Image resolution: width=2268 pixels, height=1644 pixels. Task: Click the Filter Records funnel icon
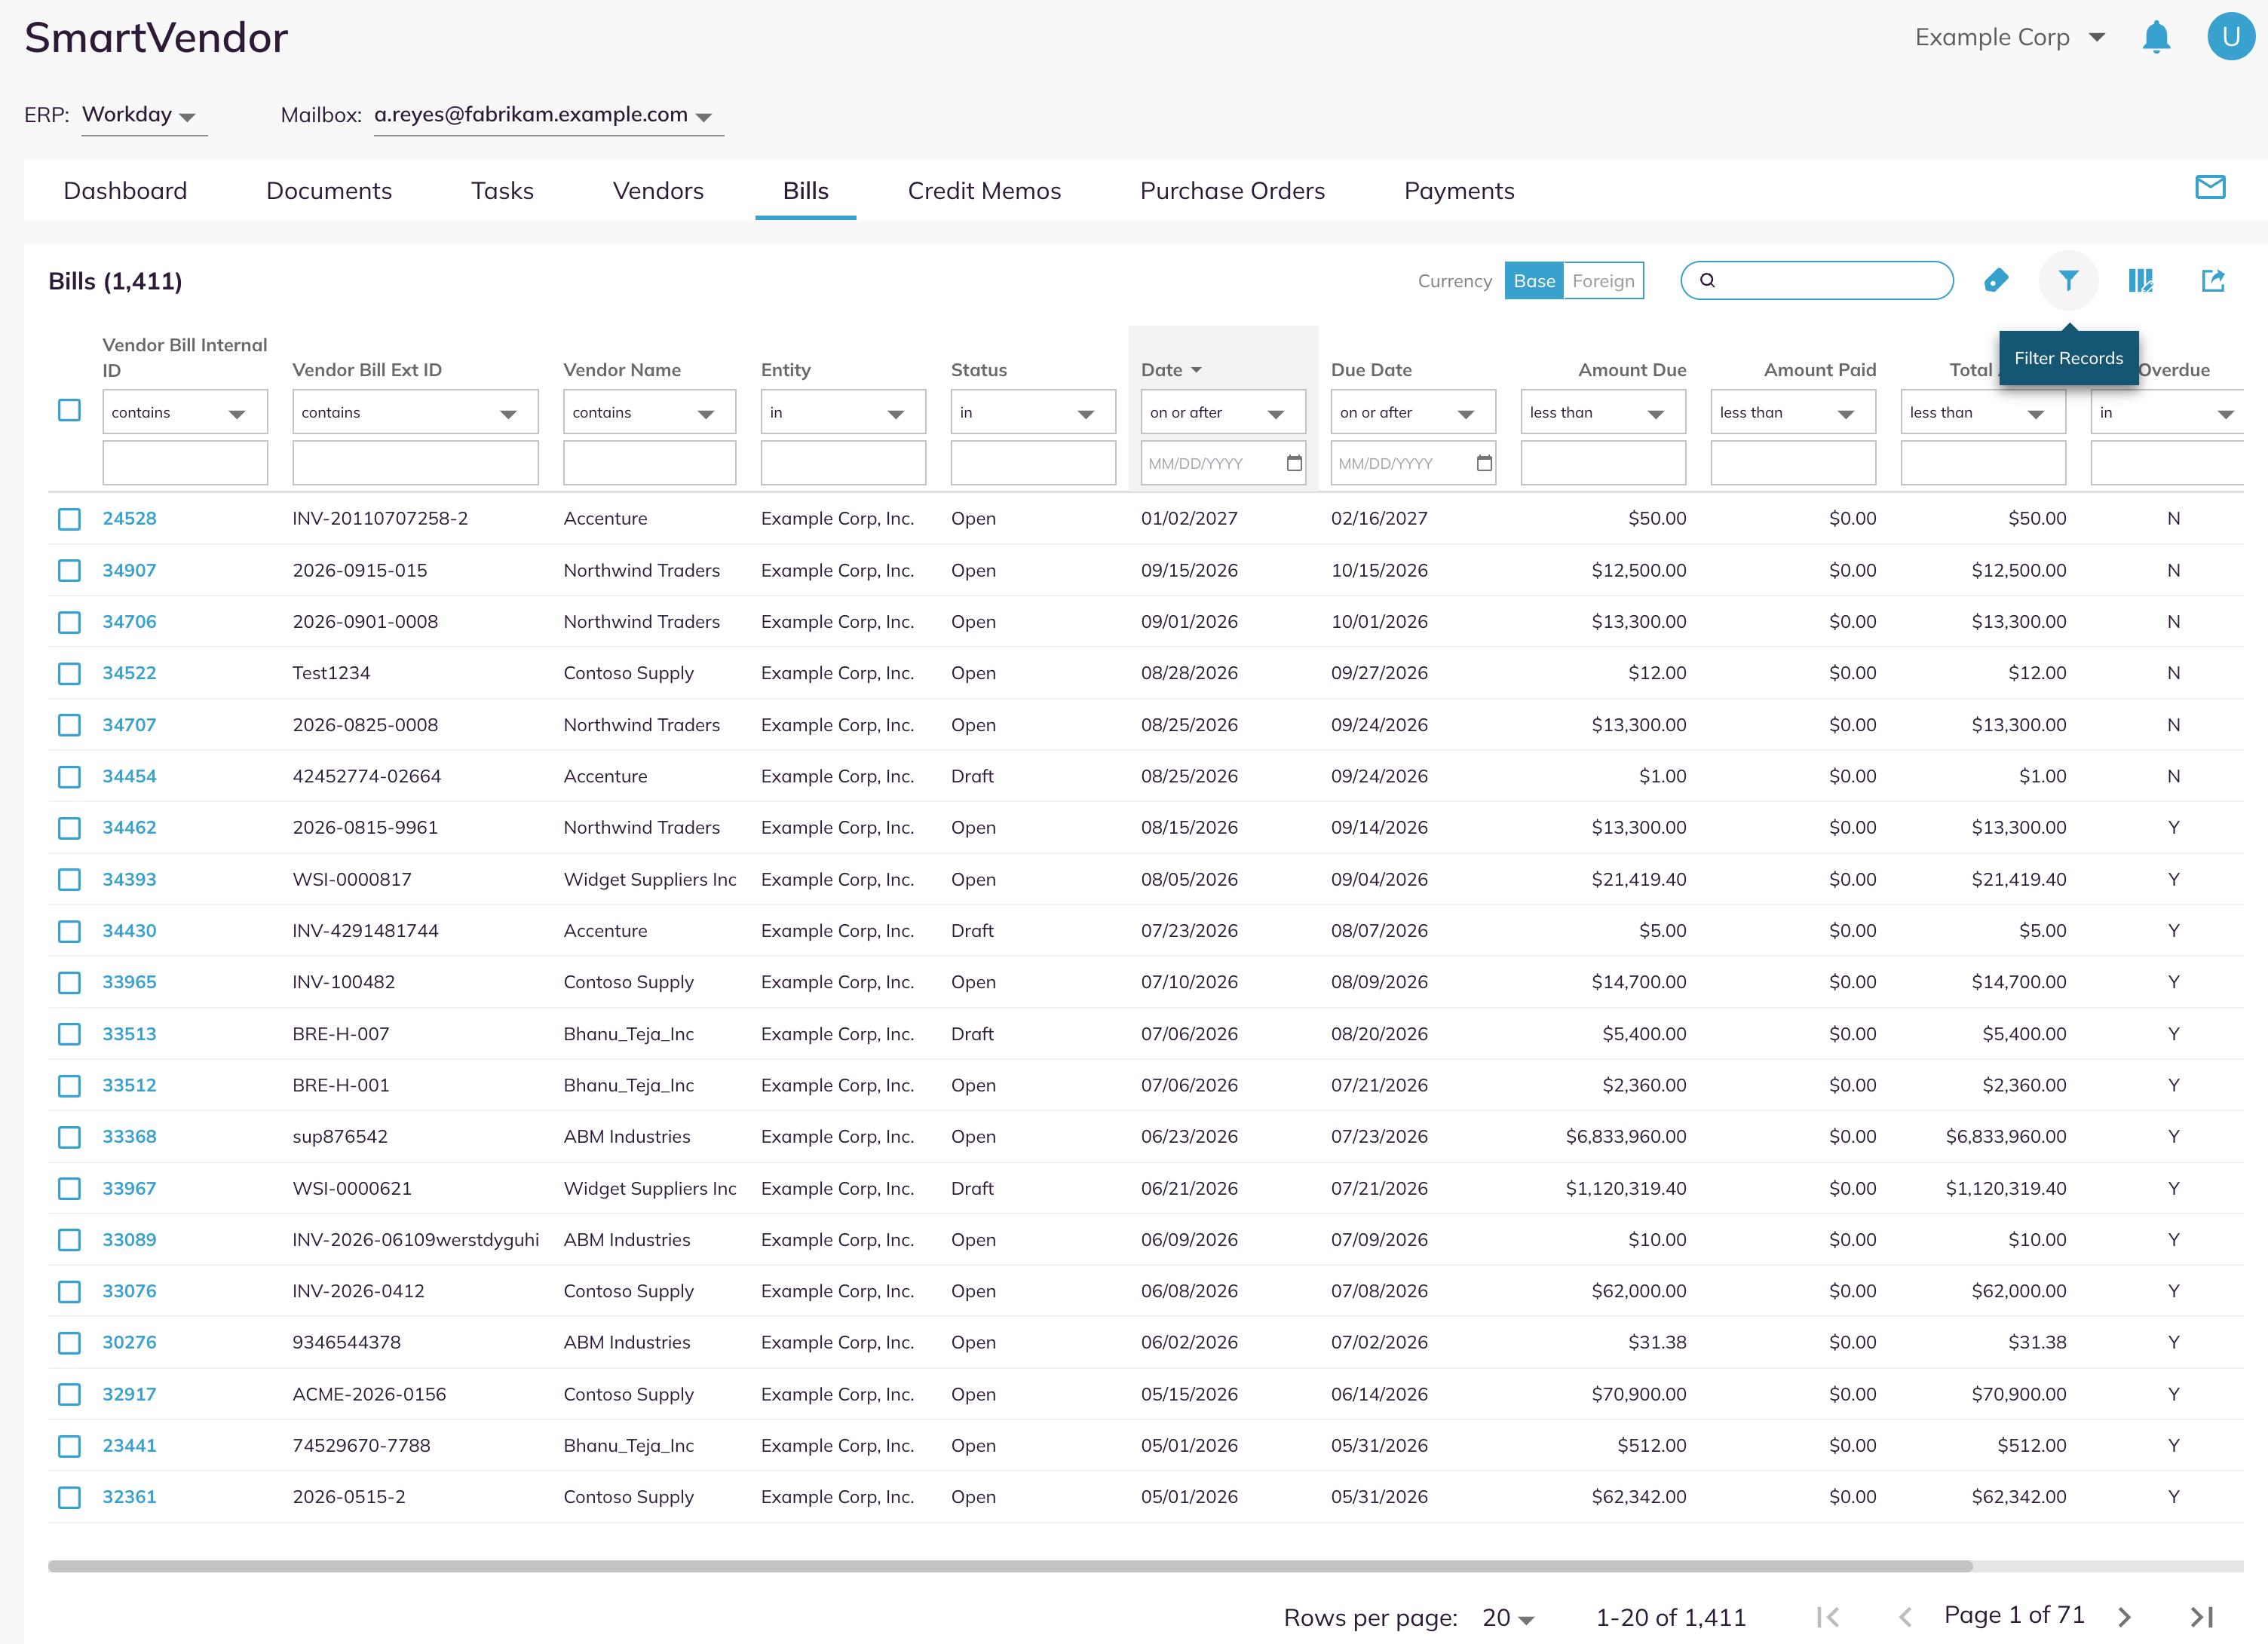coord(2068,281)
